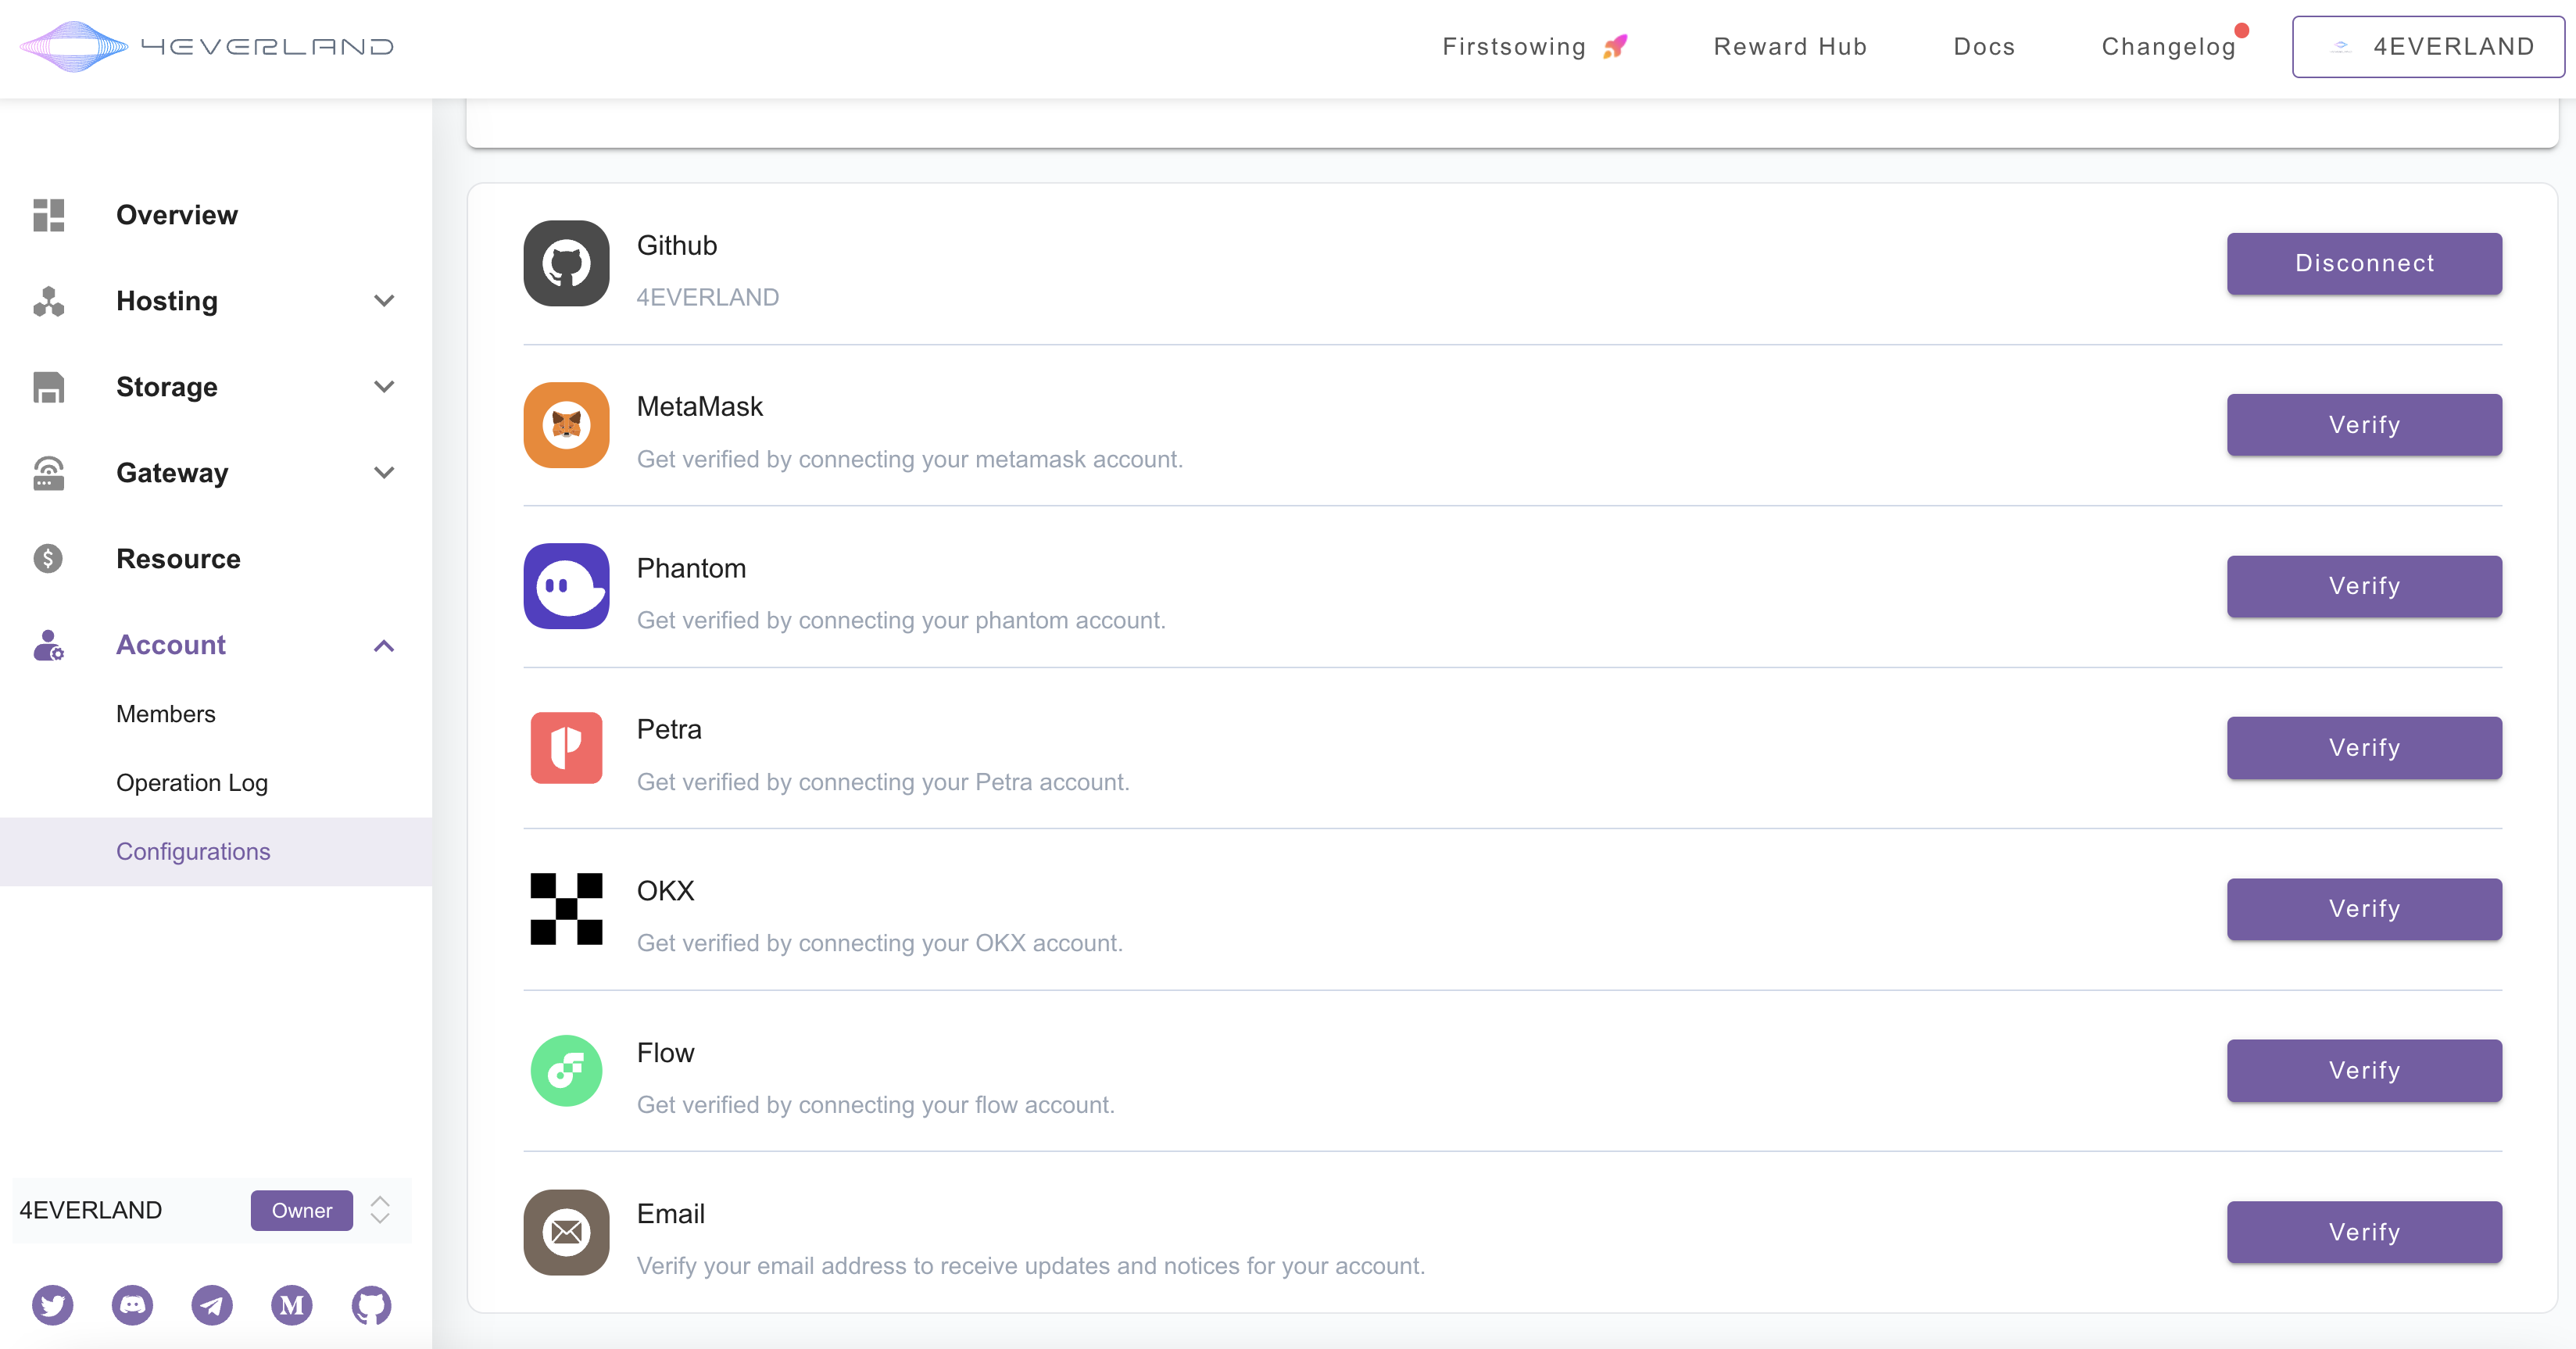Open the Telegram social icon
This screenshot has width=2576, height=1349.
pyautogui.click(x=212, y=1305)
